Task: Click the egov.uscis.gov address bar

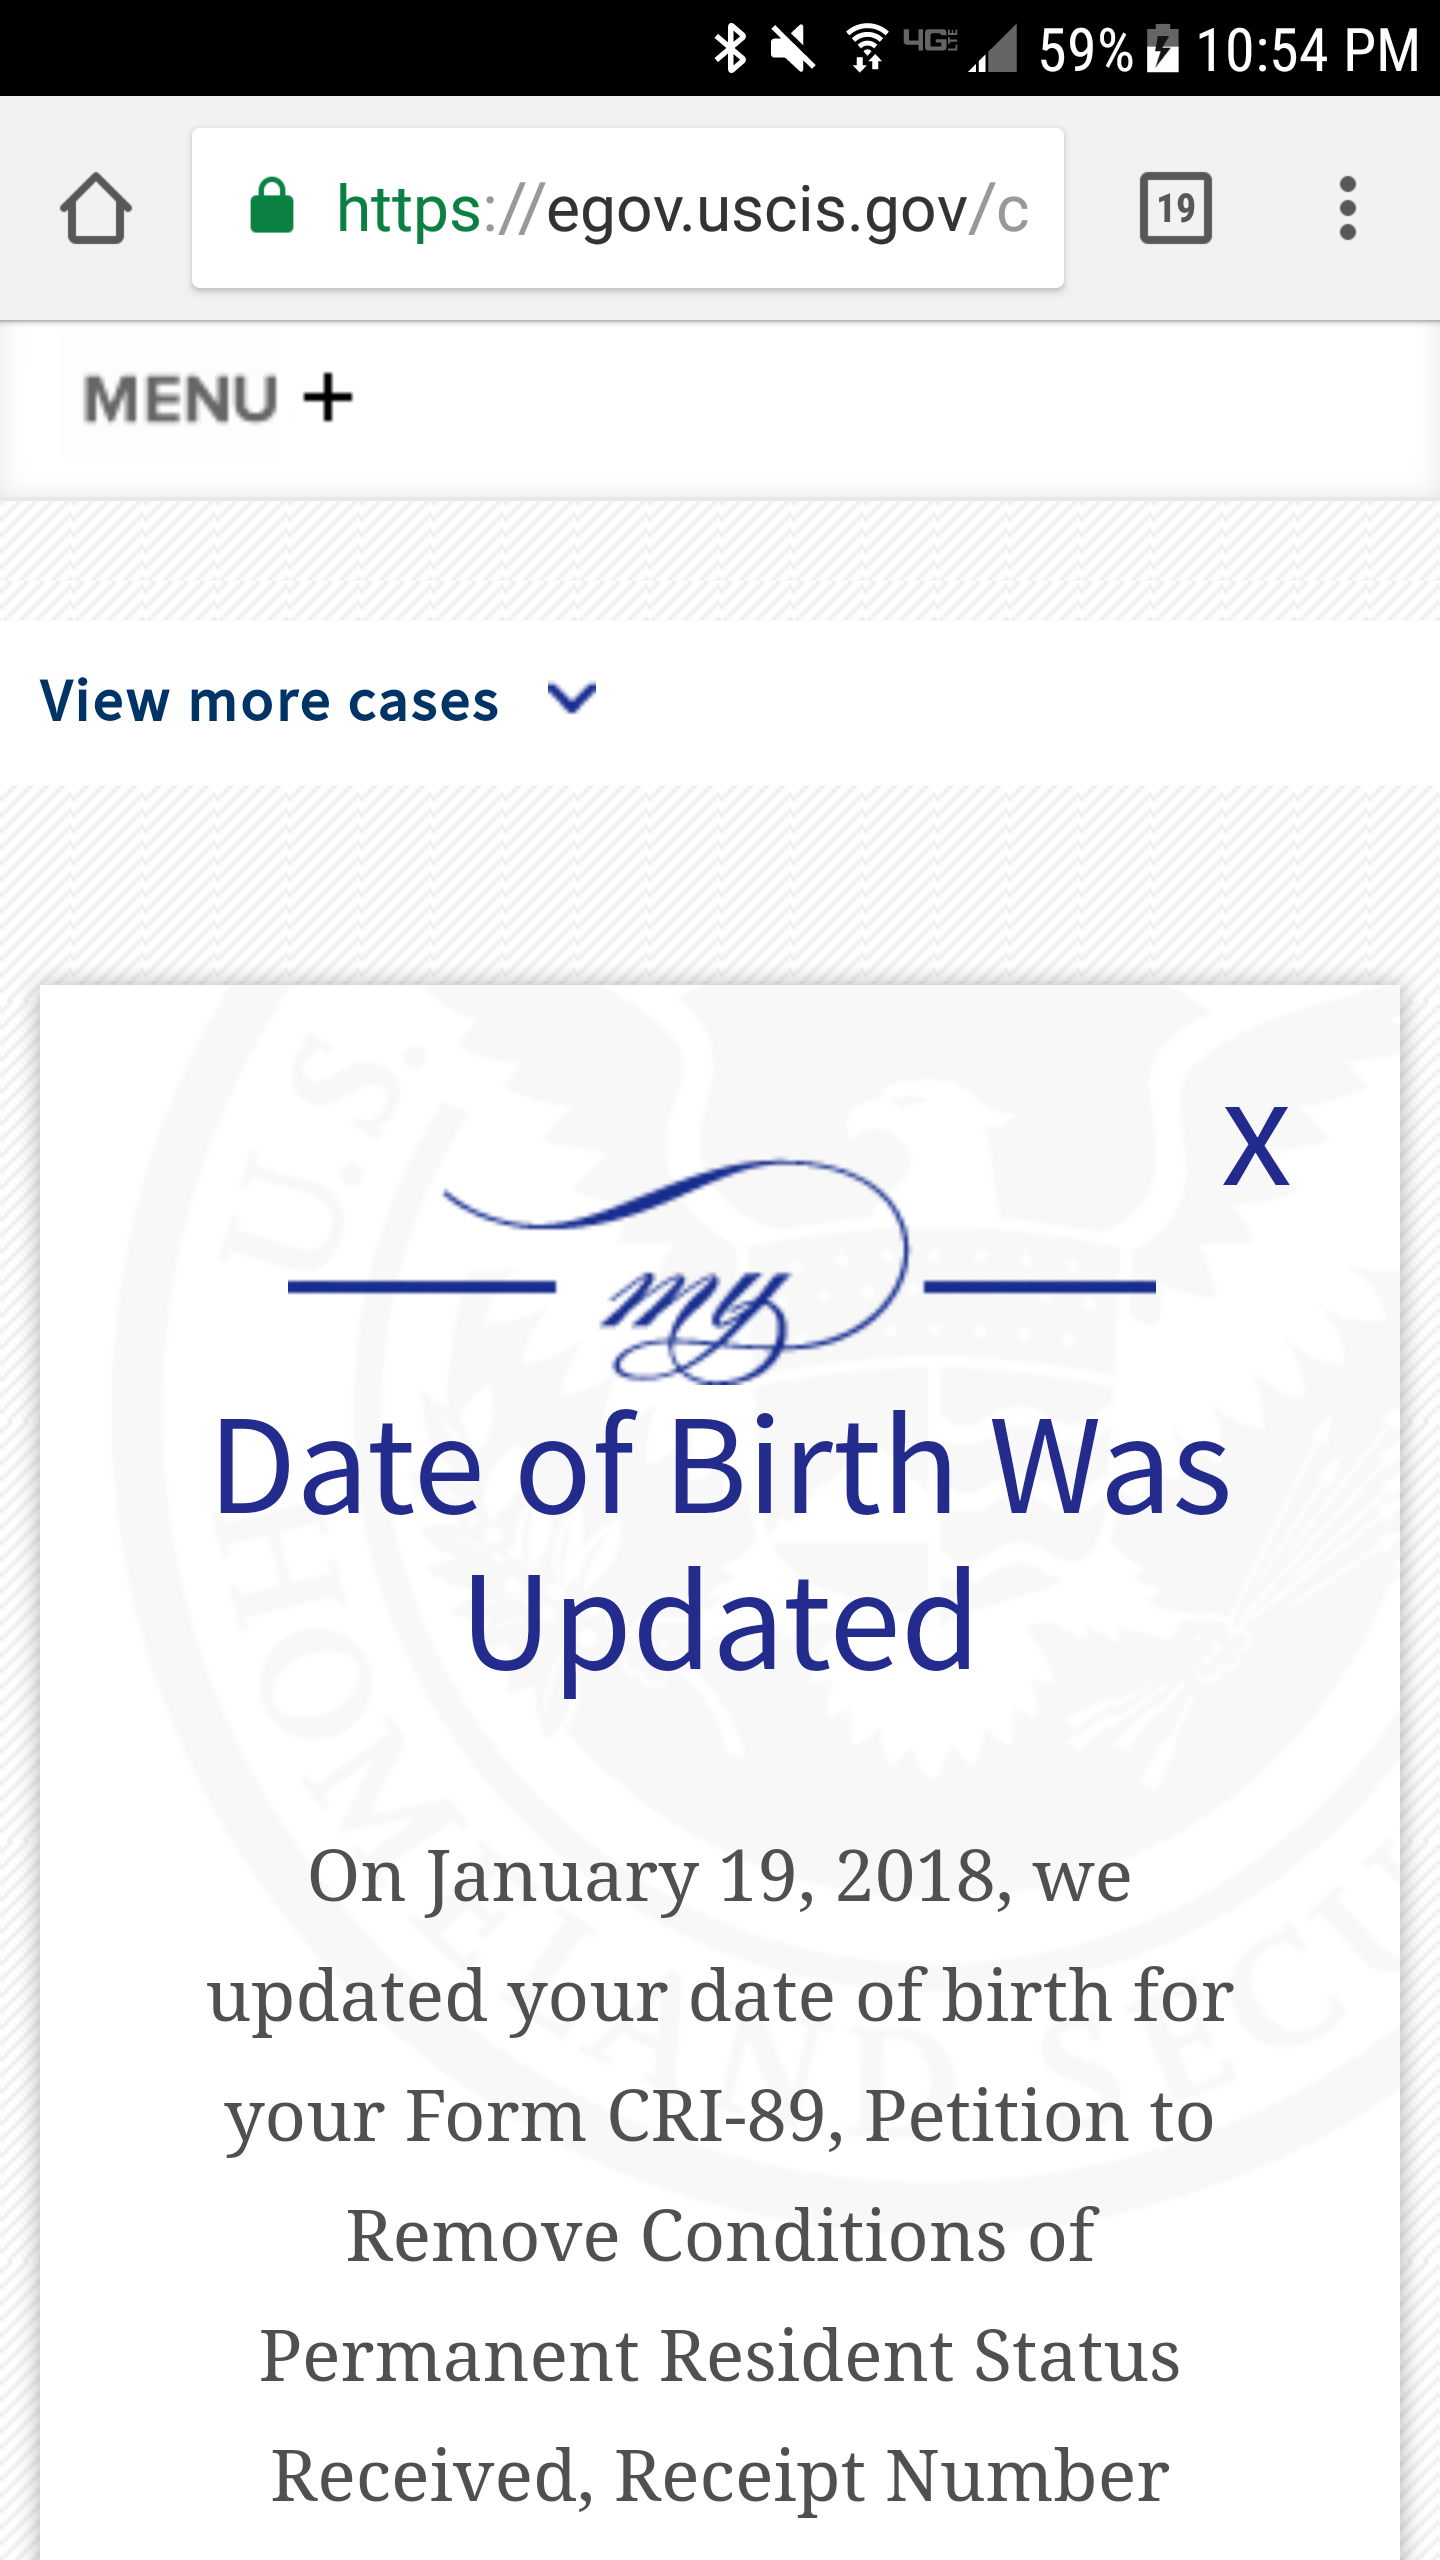Action: [x=628, y=208]
